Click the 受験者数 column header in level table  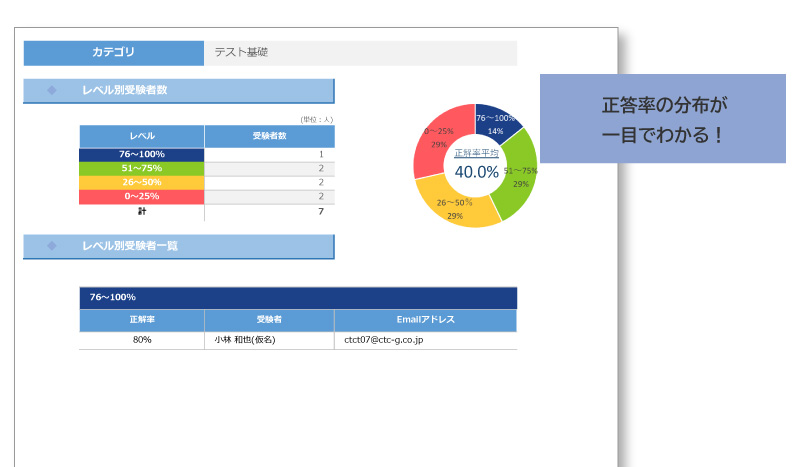pos(269,135)
